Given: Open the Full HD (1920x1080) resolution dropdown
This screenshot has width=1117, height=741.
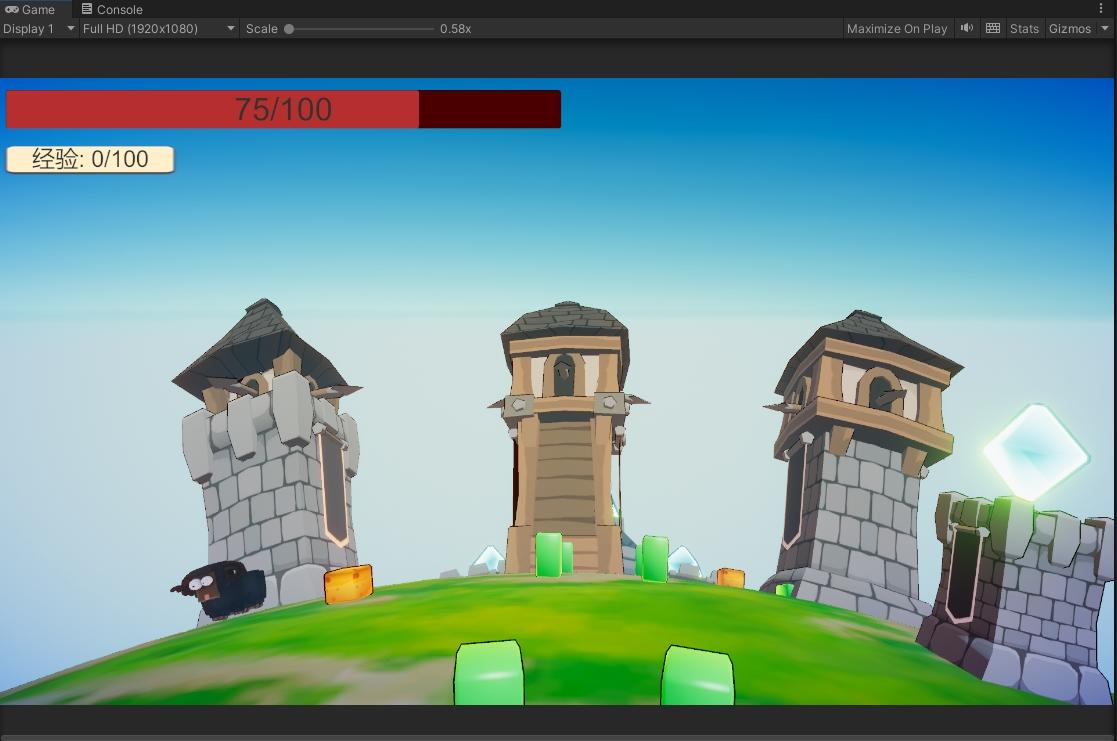Looking at the screenshot, I should [158, 28].
